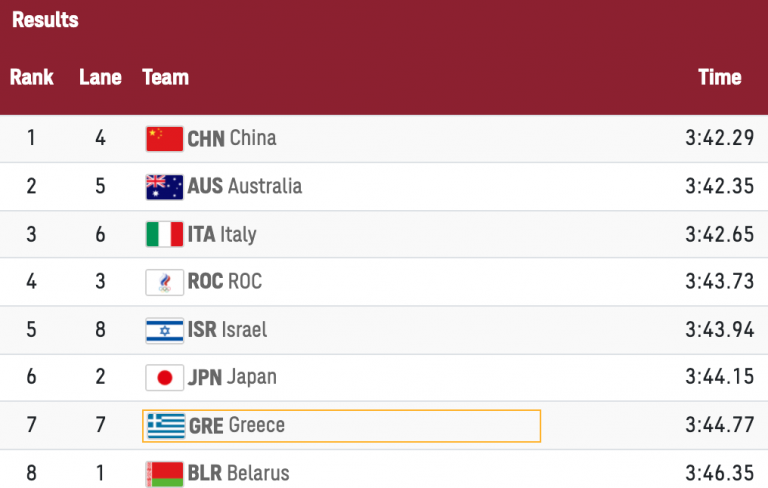Click the Team column header
Viewport: 768px width, 488px height.
point(165,77)
